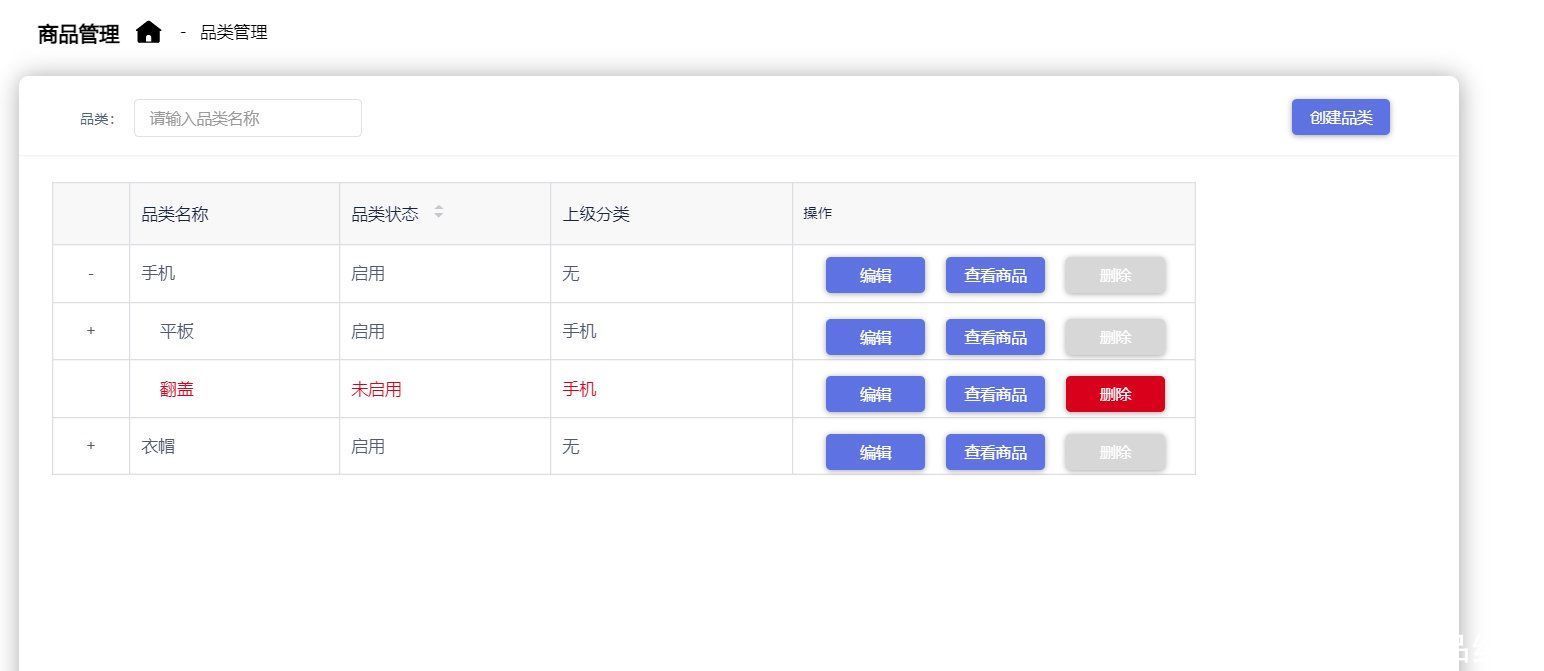Click the sort icon next to 品类状态 header
Viewport: 1544px width, 671px height.
coord(438,213)
